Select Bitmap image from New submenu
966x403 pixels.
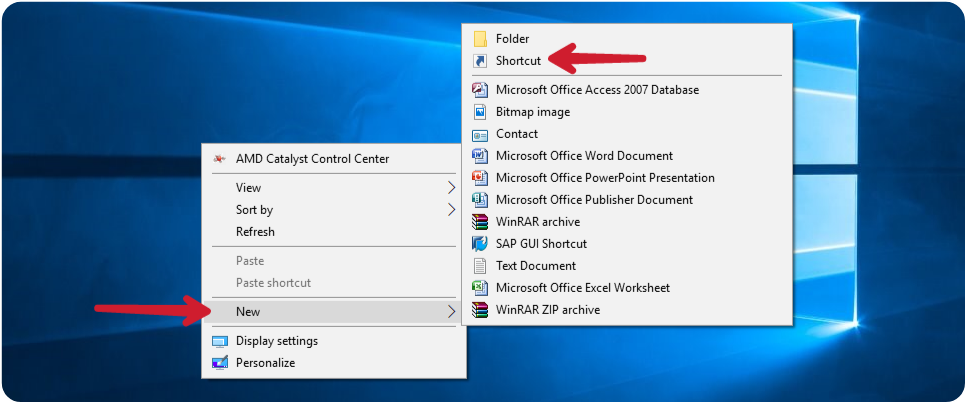[x=627, y=112]
